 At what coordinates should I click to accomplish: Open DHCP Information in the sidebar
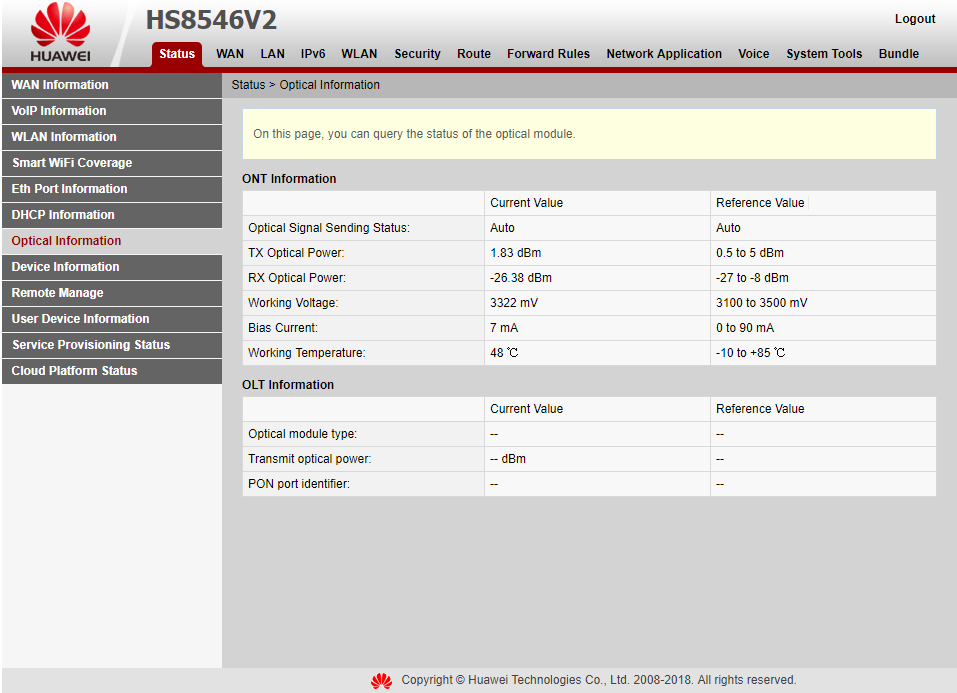click(112, 215)
